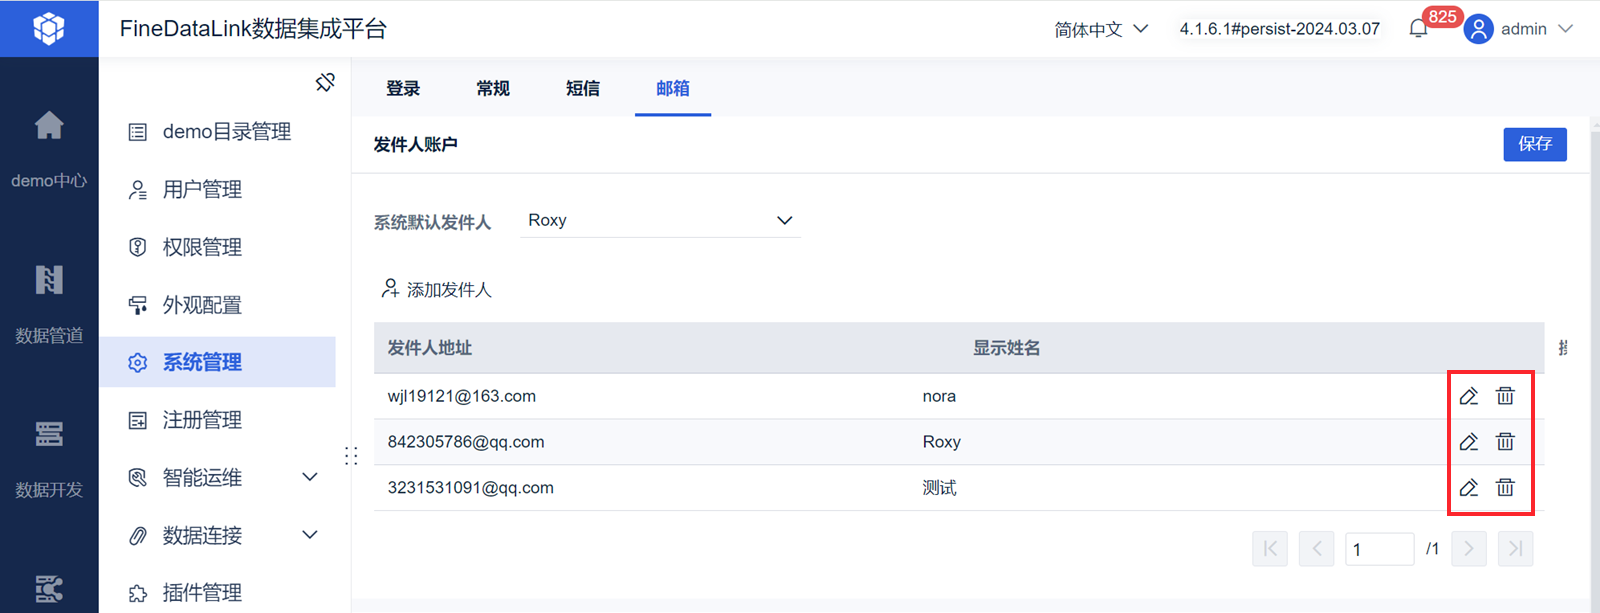Click the admin user avatar
This screenshot has width=1600, height=613.
[1478, 29]
